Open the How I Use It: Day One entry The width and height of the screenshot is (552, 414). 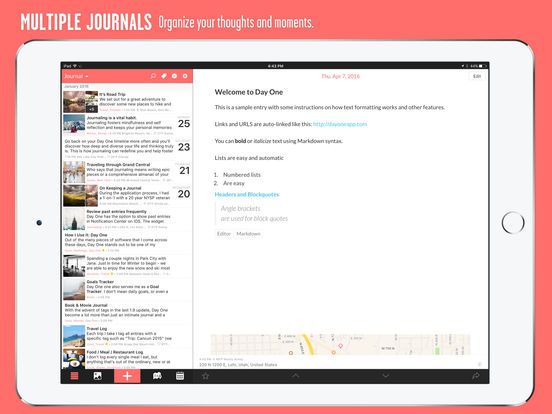point(127,242)
